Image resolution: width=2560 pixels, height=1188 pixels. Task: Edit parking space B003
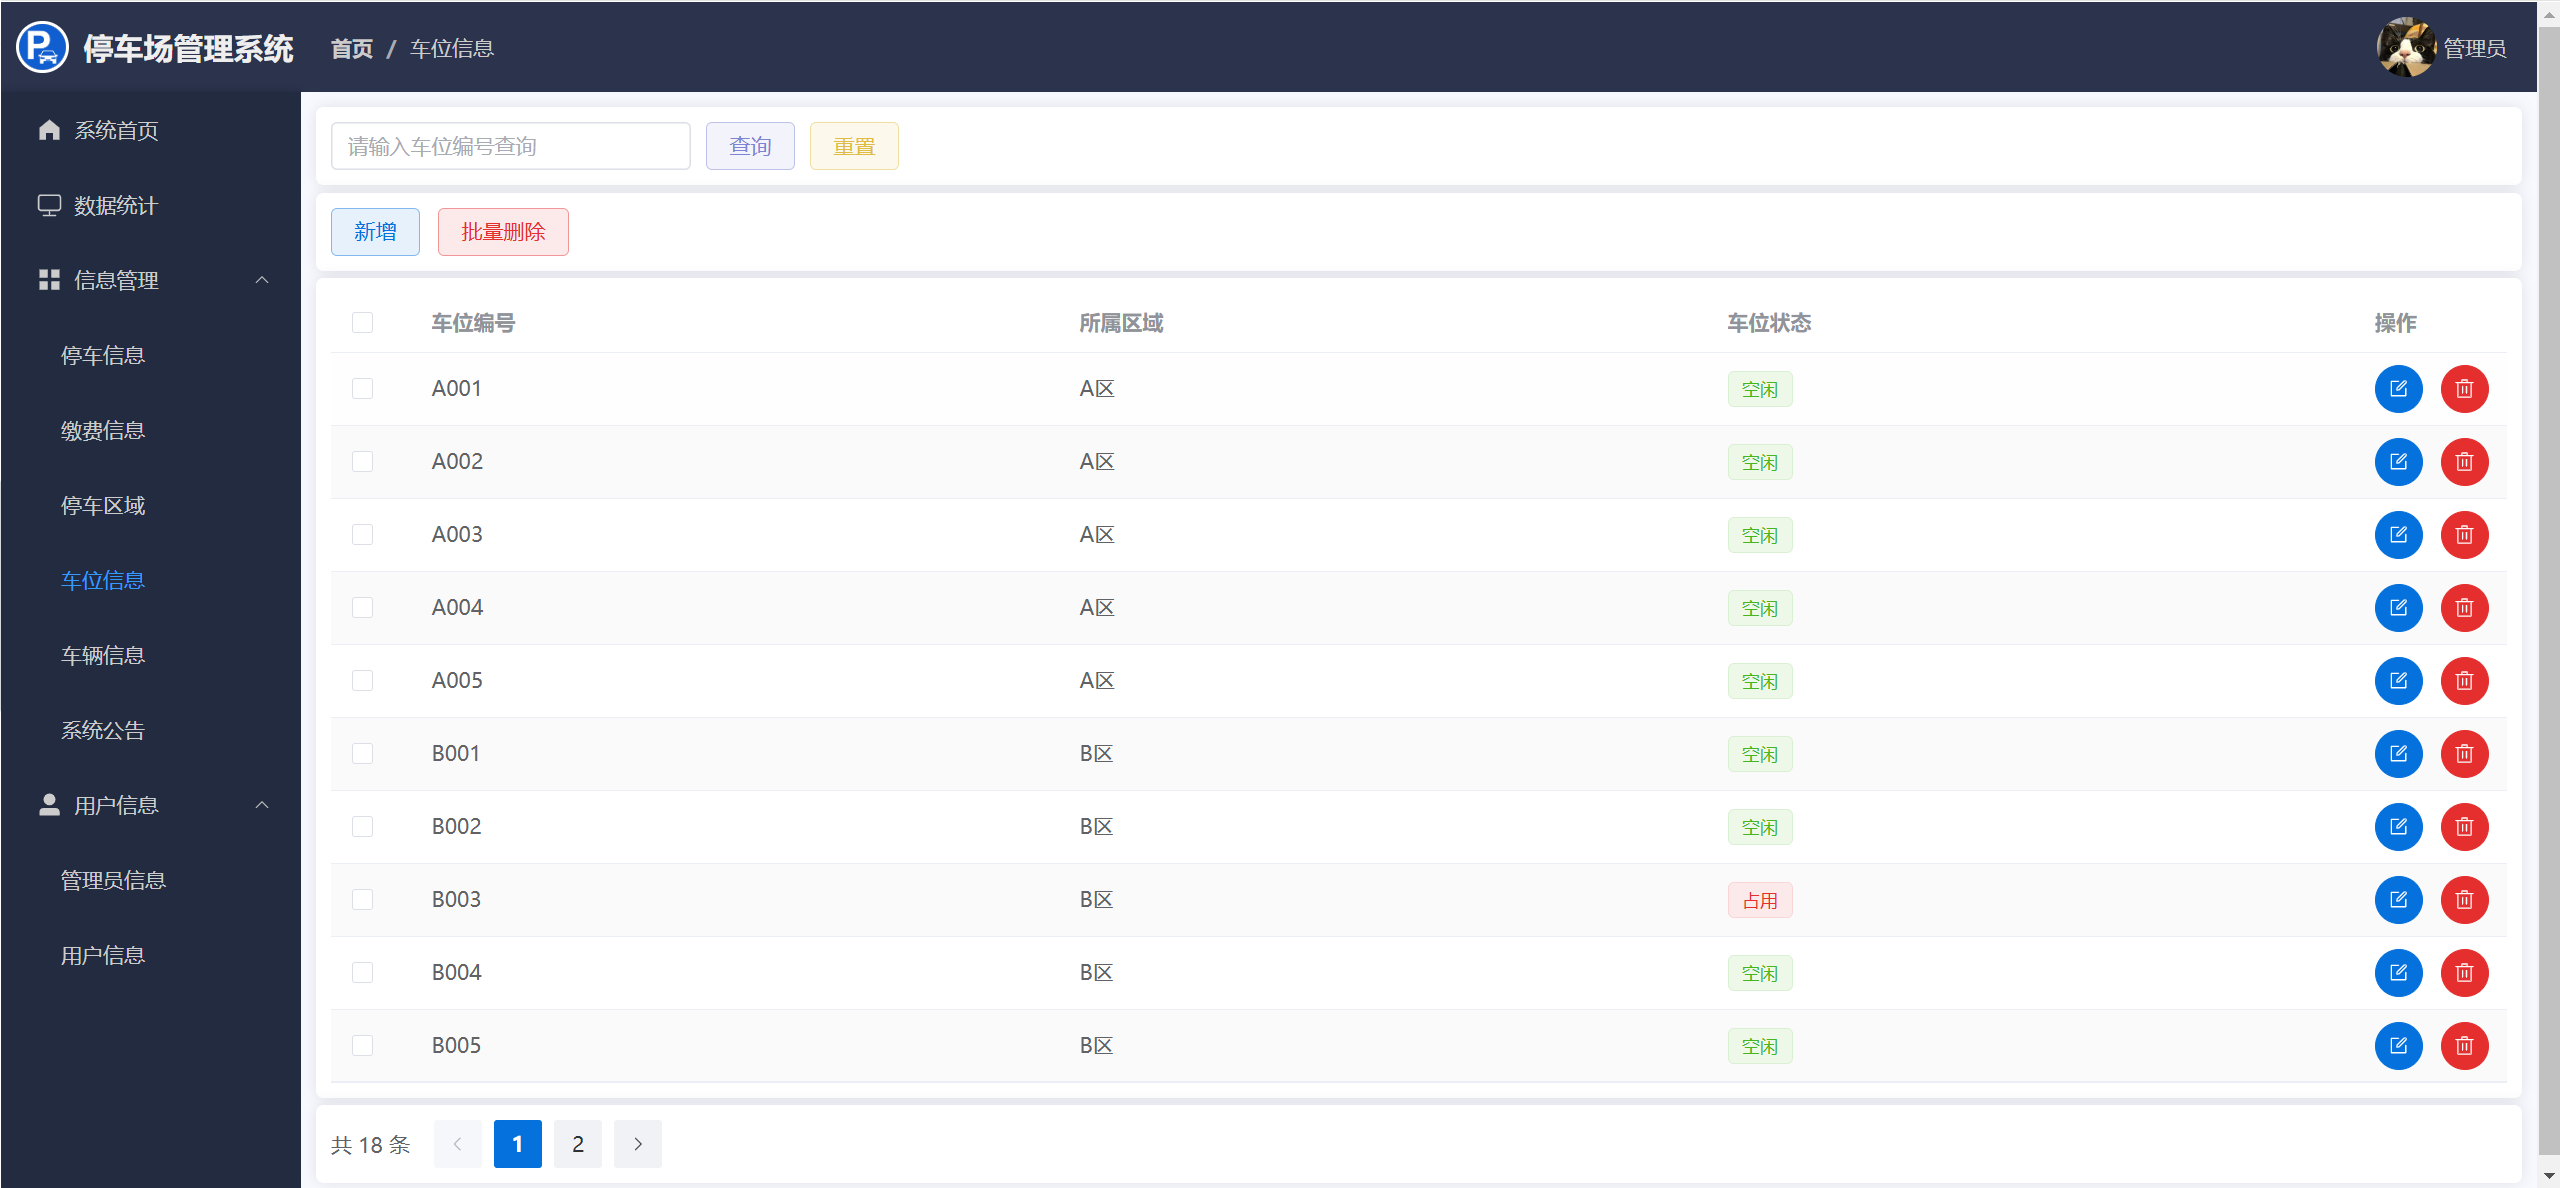(2398, 900)
